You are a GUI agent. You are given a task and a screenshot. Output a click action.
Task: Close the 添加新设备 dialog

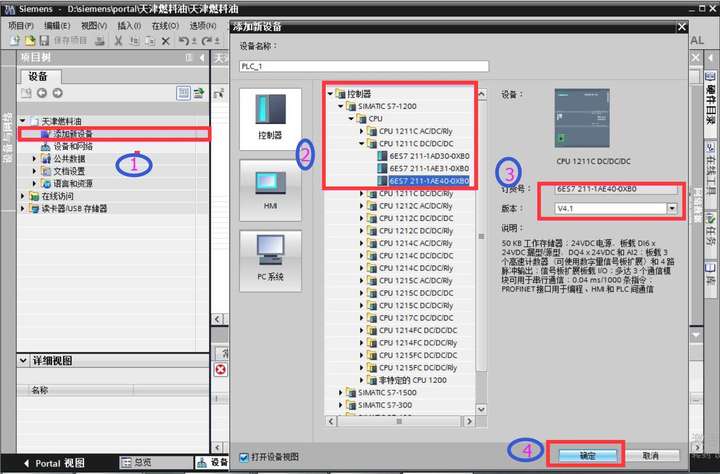(x=682, y=27)
